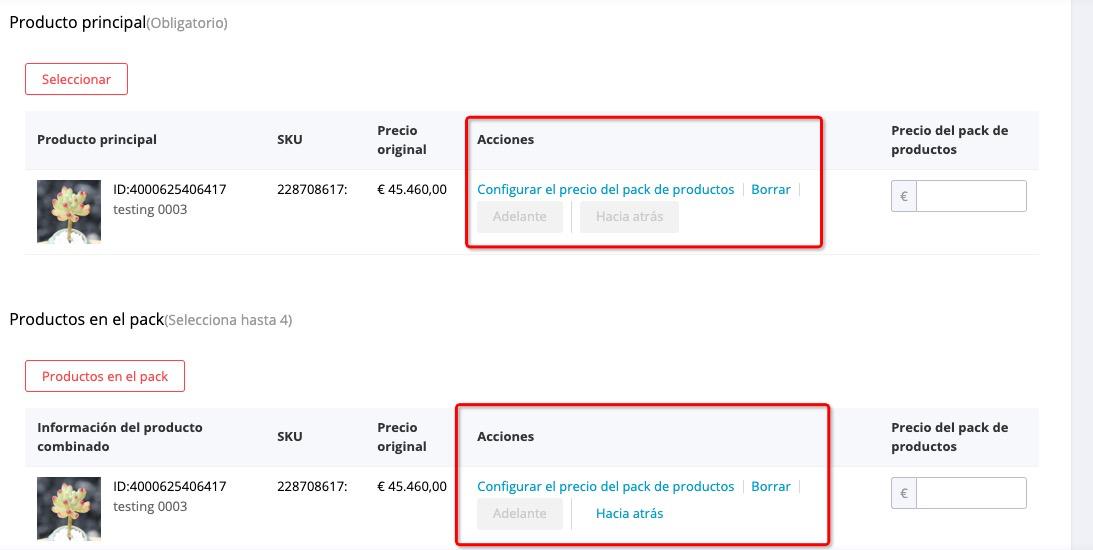Click Borrar in the Producto principal row
Screen dimensions: 1093x550
tap(770, 189)
